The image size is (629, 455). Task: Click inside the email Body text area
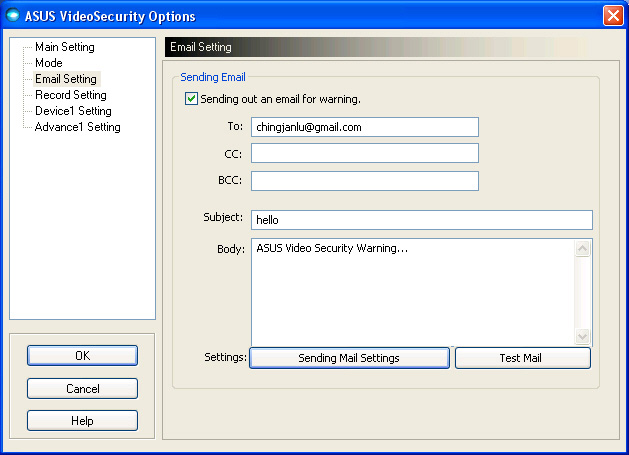(x=413, y=292)
